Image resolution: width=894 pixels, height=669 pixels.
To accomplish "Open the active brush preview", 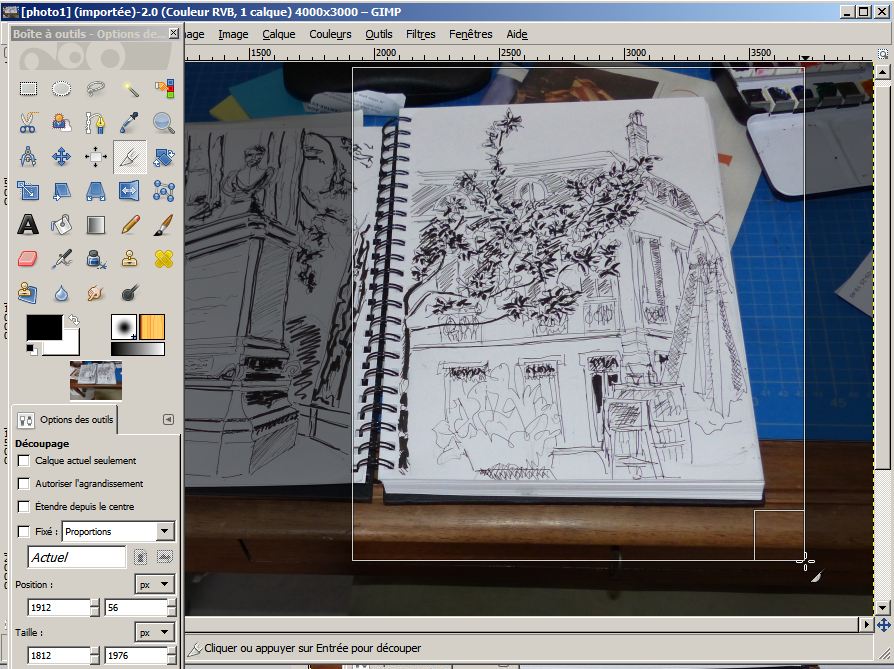I will [x=124, y=327].
